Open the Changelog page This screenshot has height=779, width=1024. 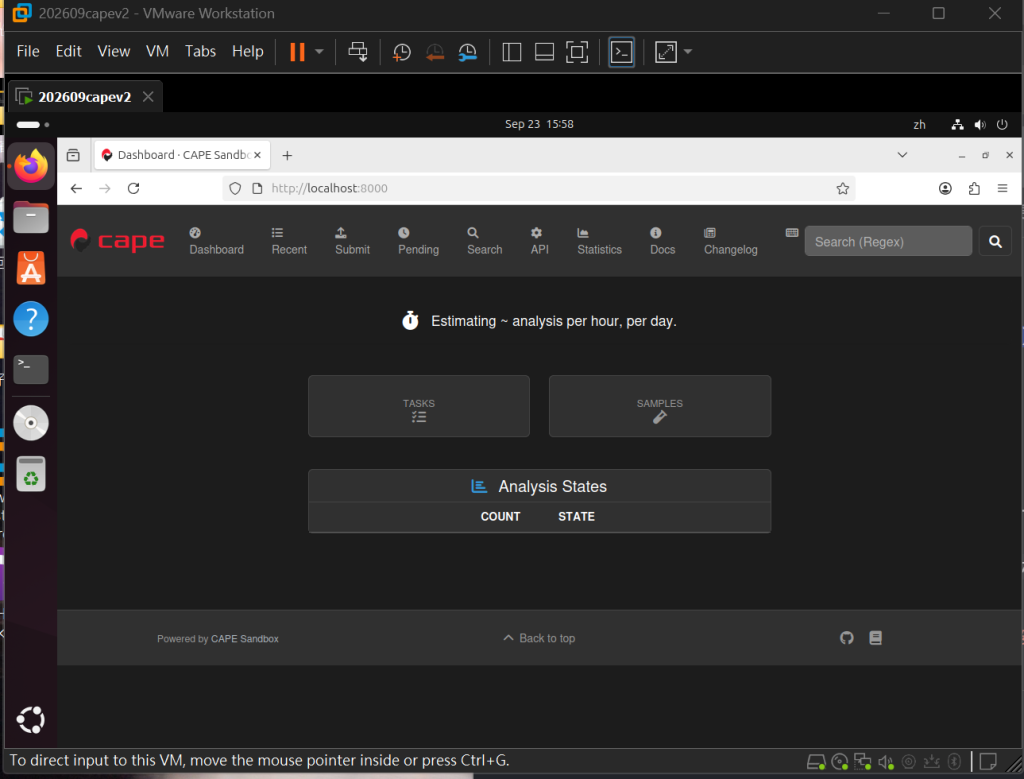coord(730,242)
